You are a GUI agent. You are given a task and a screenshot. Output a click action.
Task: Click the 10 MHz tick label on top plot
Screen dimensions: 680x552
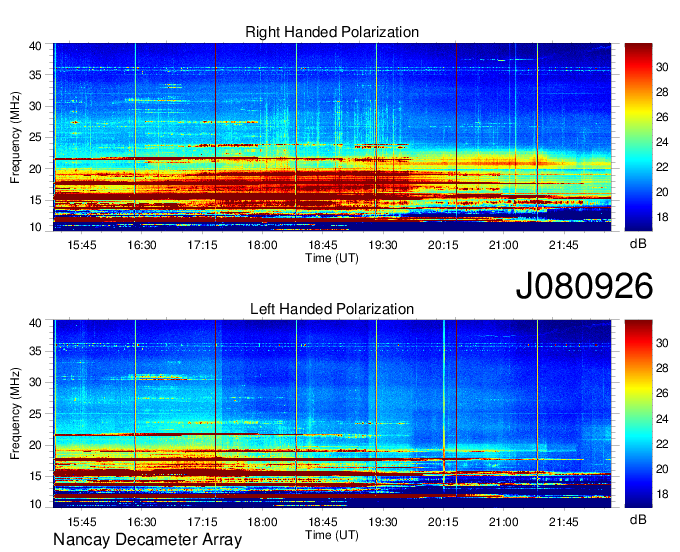tap(35, 227)
